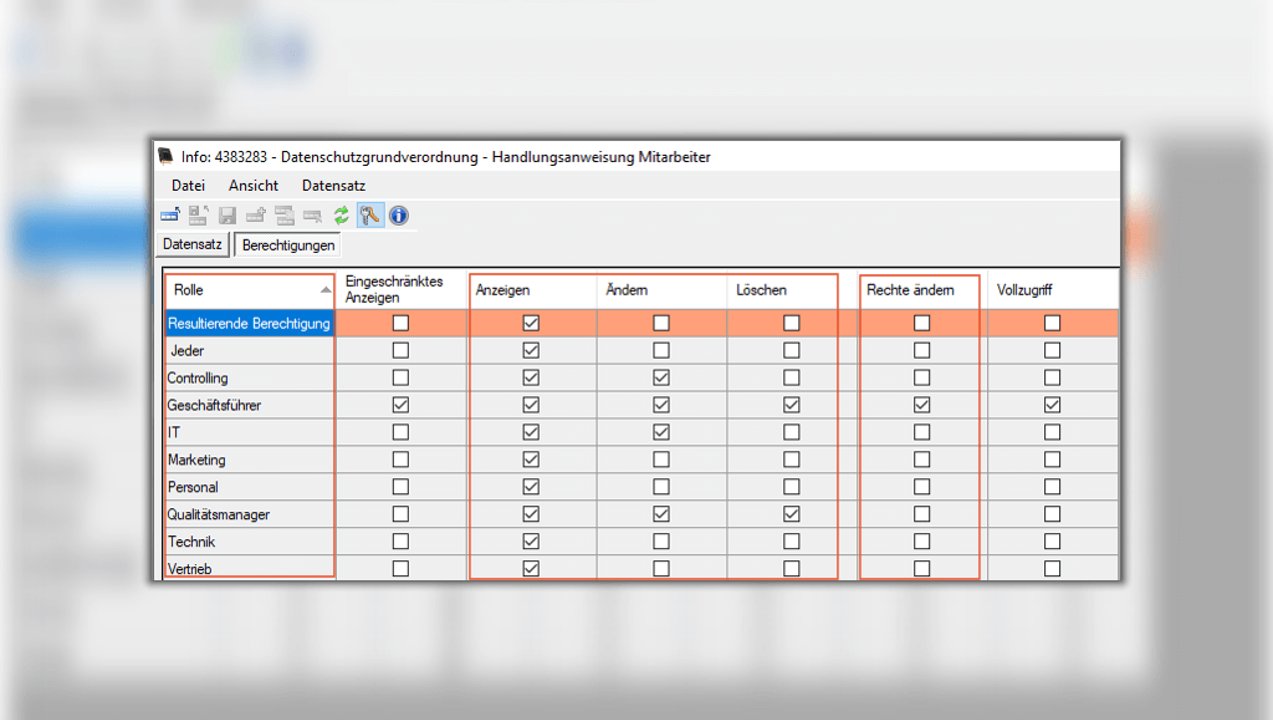Check Ändern checkbox for Marketing role
The width and height of the screenshot is (1273, 720).
pyautogui.click(x=661, y=460)
